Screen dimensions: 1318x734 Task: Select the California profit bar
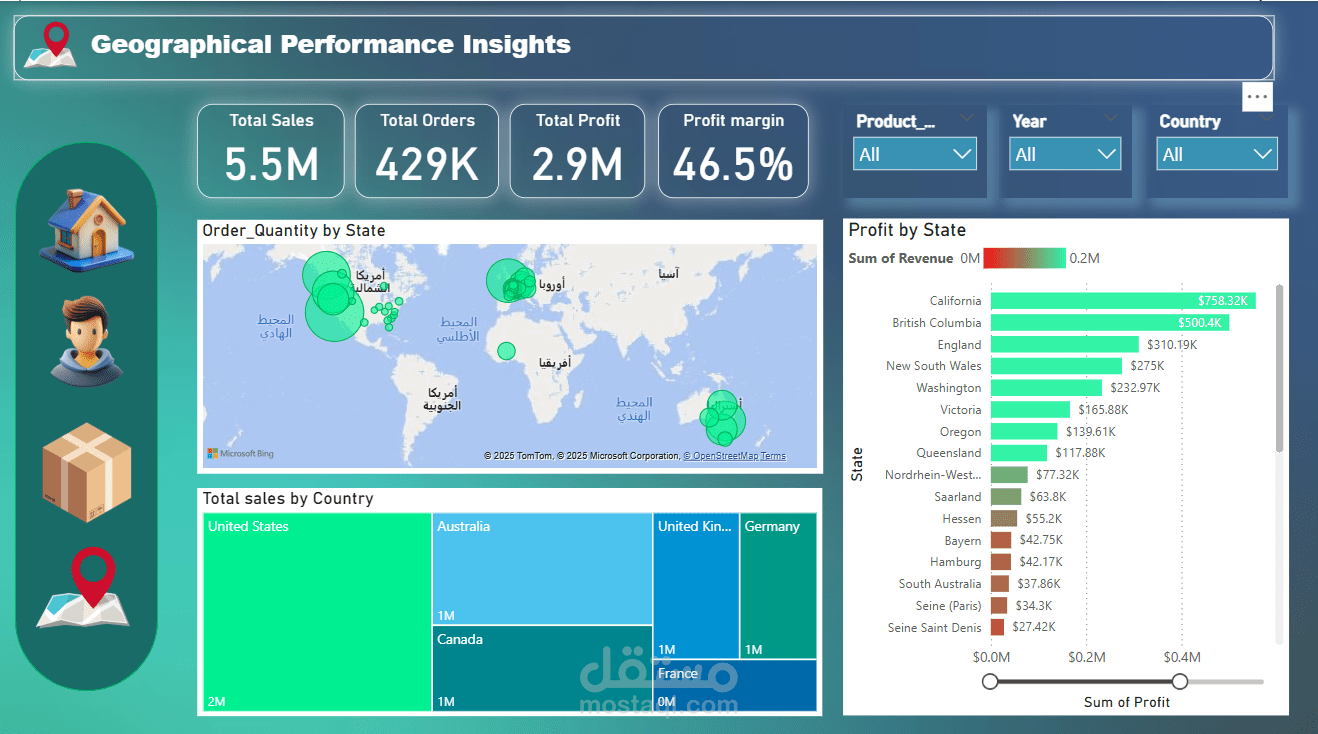pyautogui.click(x=1123, y=301)
